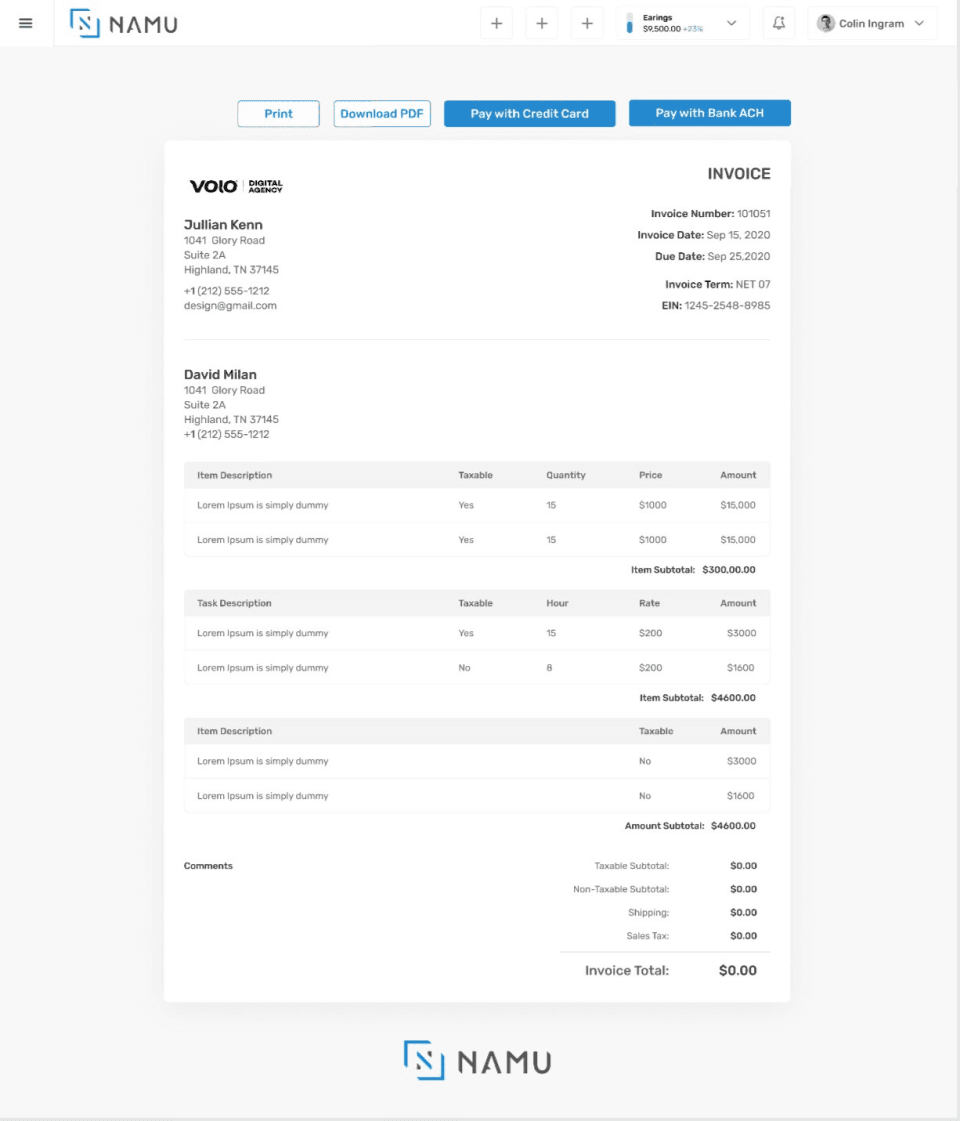Click Colin Ingram's avatar picture

coord(826,24)
